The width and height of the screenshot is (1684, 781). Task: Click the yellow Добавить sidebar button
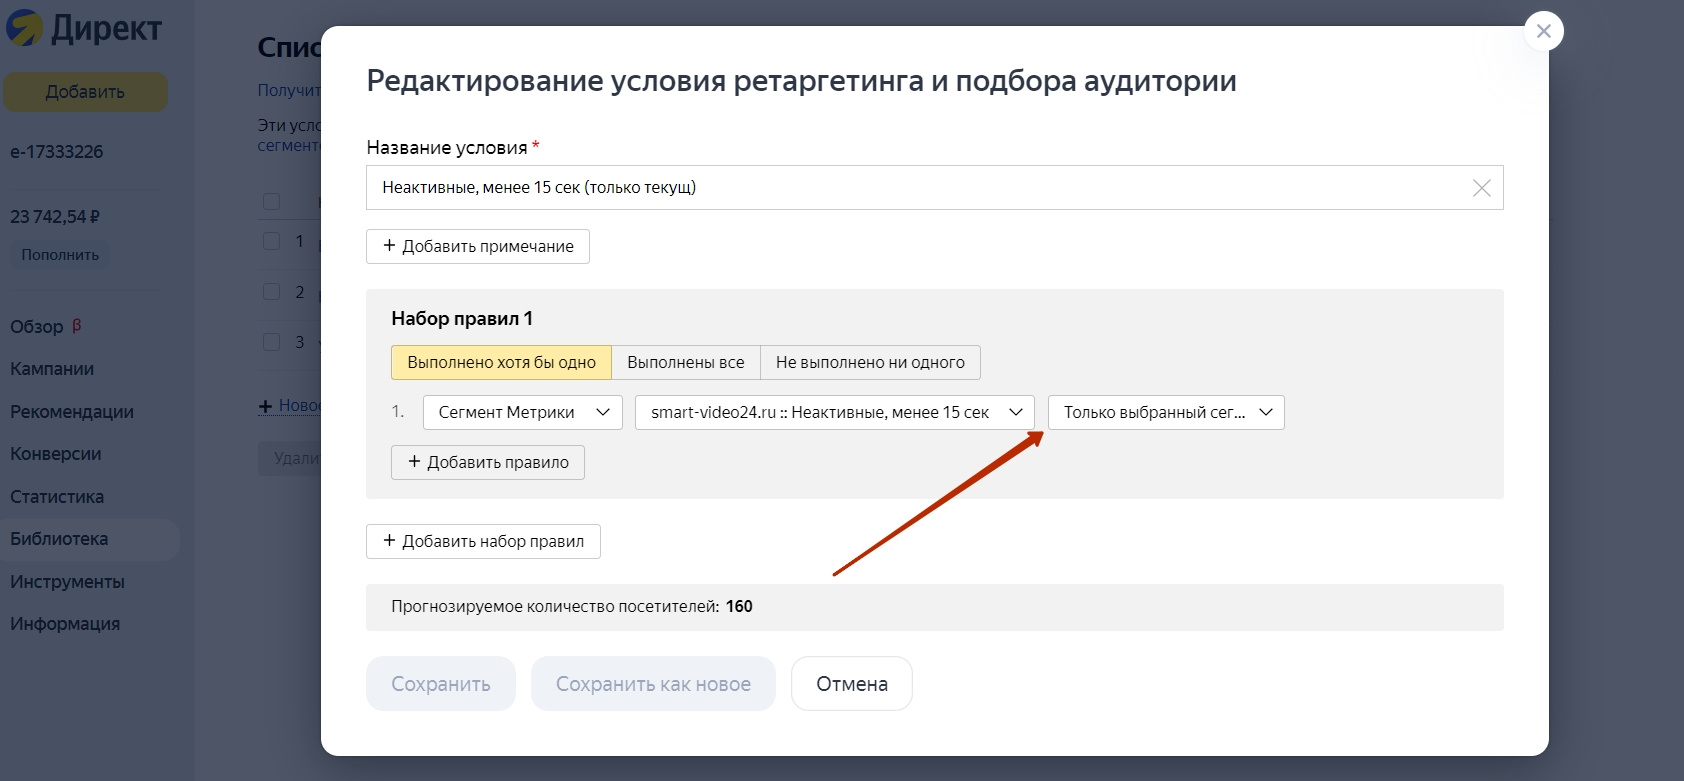pyautogui.click(x=85, y=92)
